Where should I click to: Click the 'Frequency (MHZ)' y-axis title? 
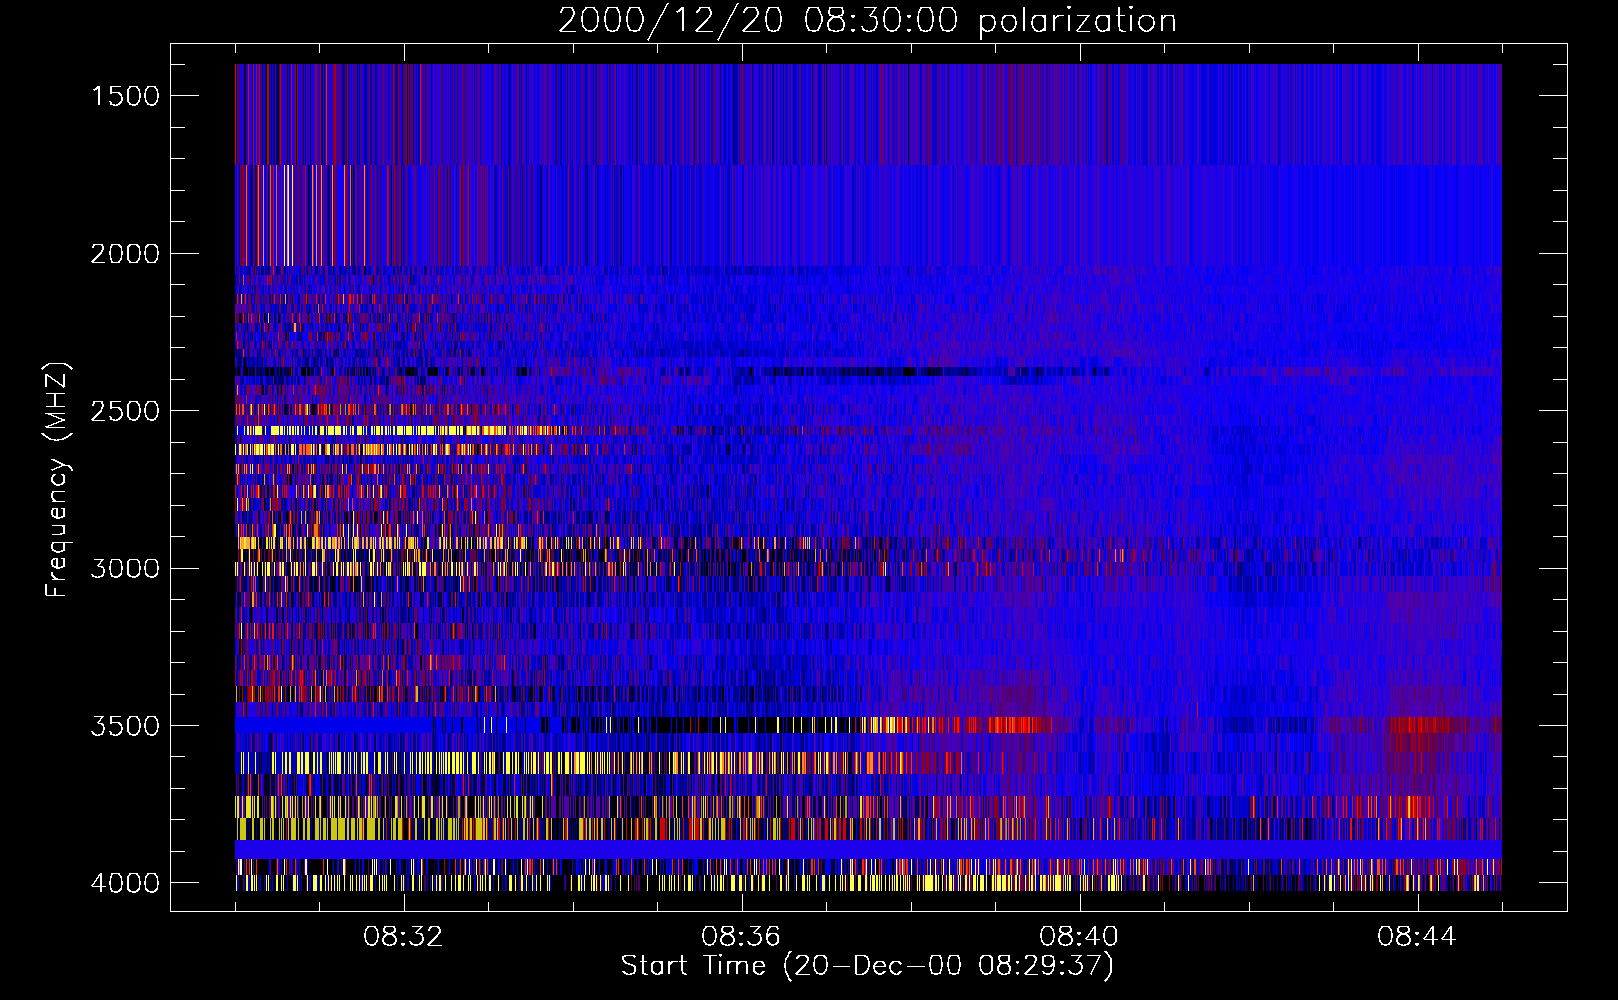58,480
